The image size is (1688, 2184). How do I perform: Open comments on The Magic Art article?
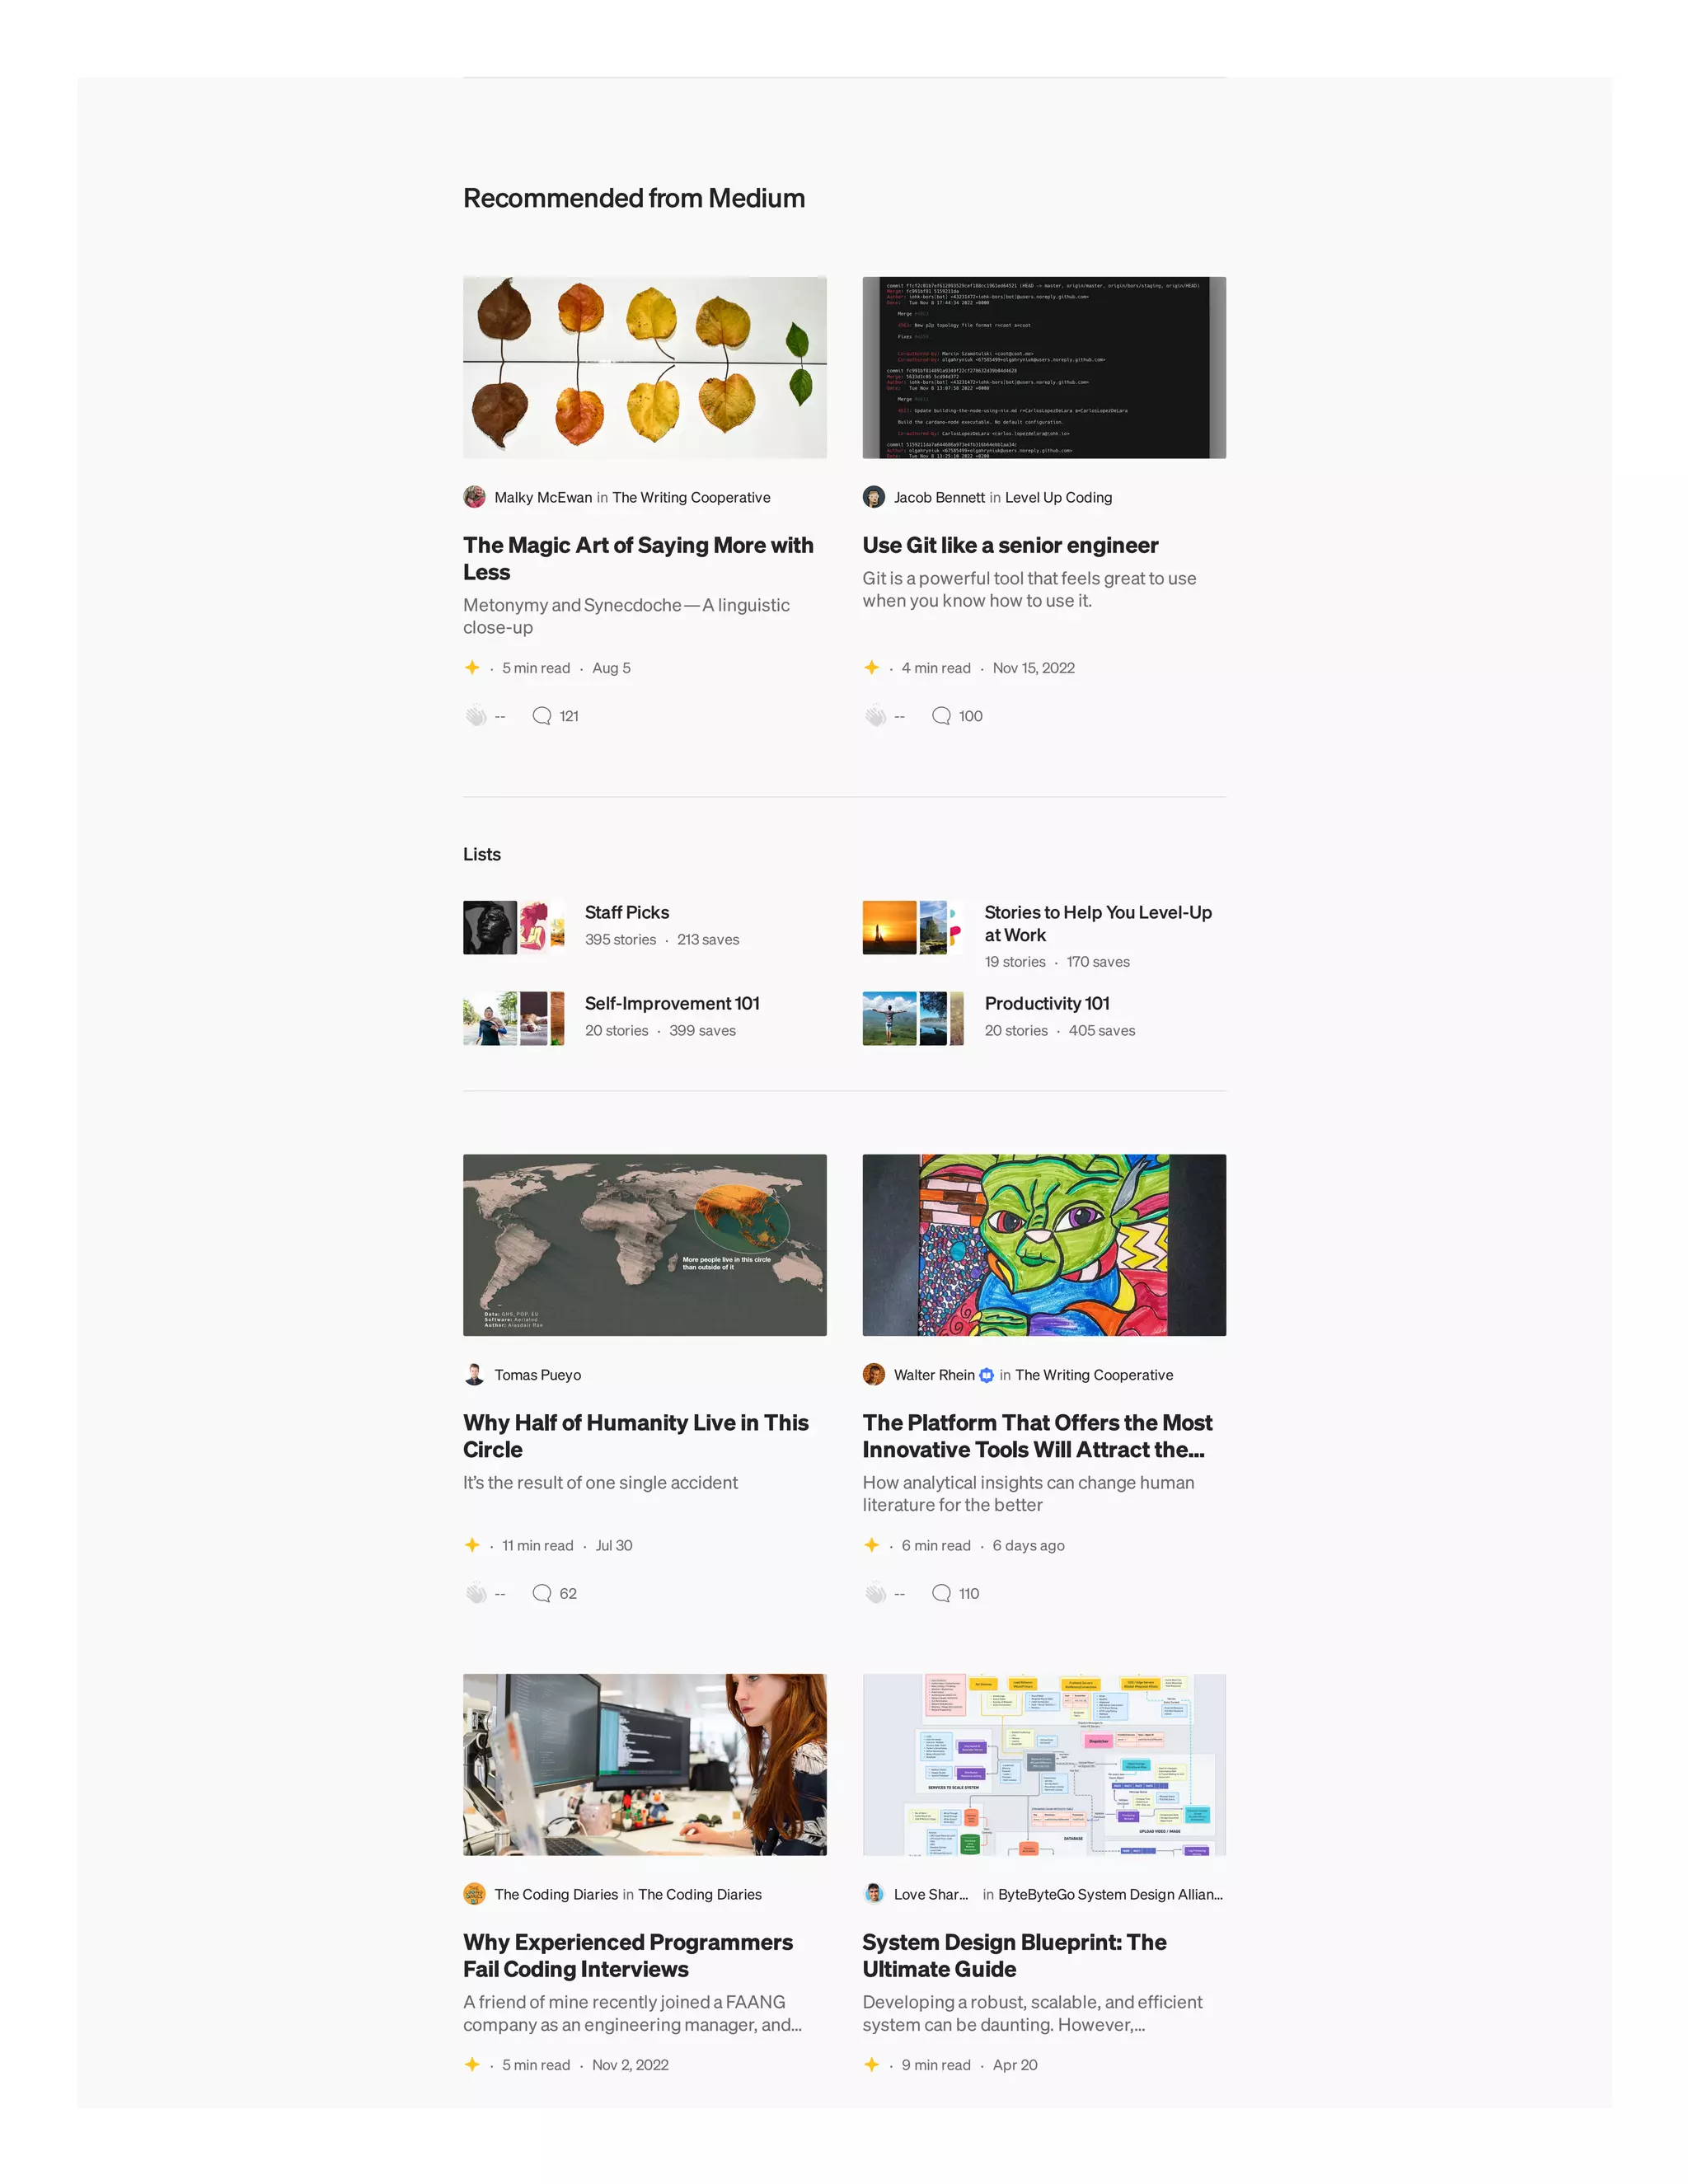coord(542,716)
